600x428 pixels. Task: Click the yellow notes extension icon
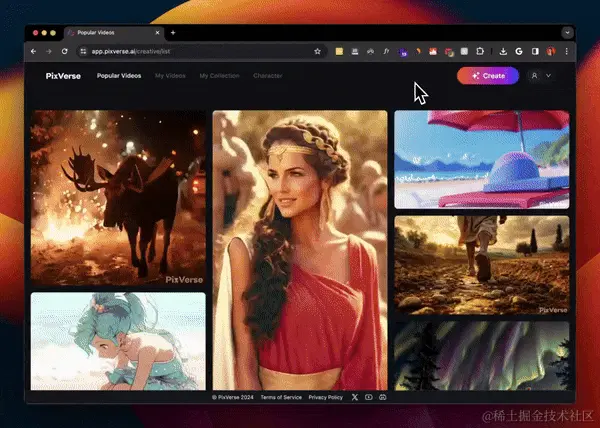pyautogui.click(x=339, y=51)
